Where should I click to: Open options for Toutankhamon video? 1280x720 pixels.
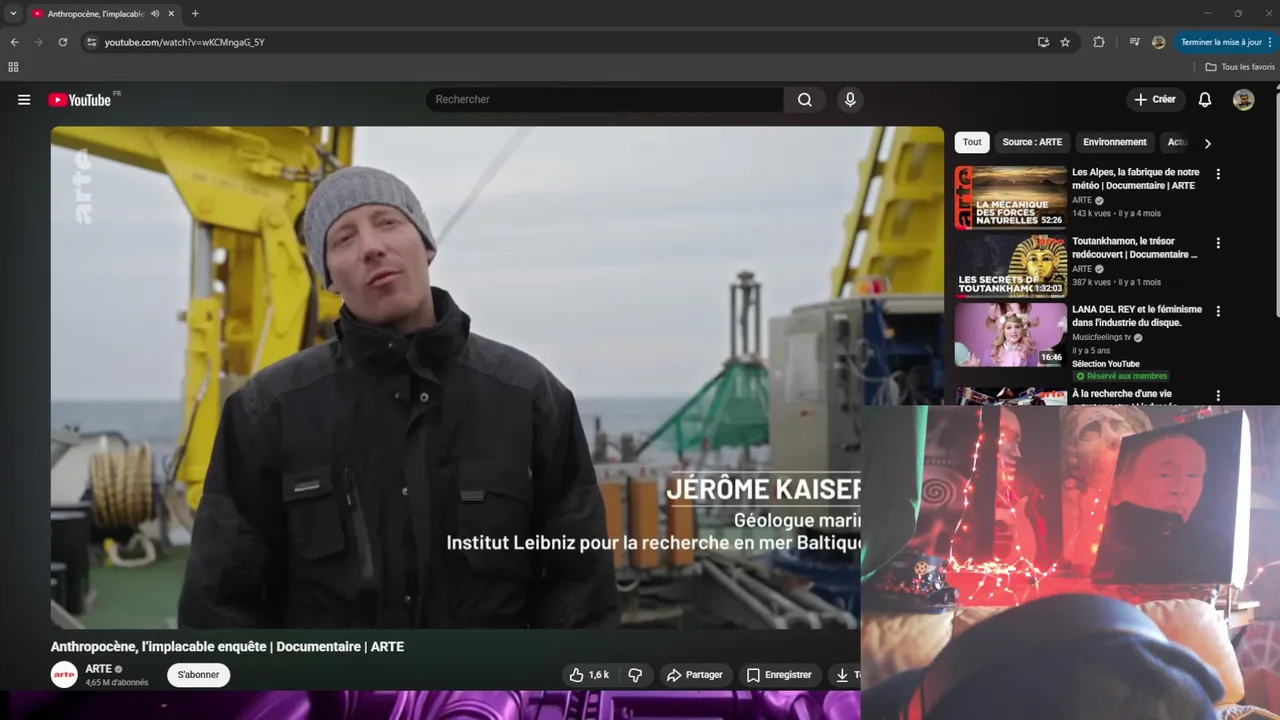click(1217, 243)
